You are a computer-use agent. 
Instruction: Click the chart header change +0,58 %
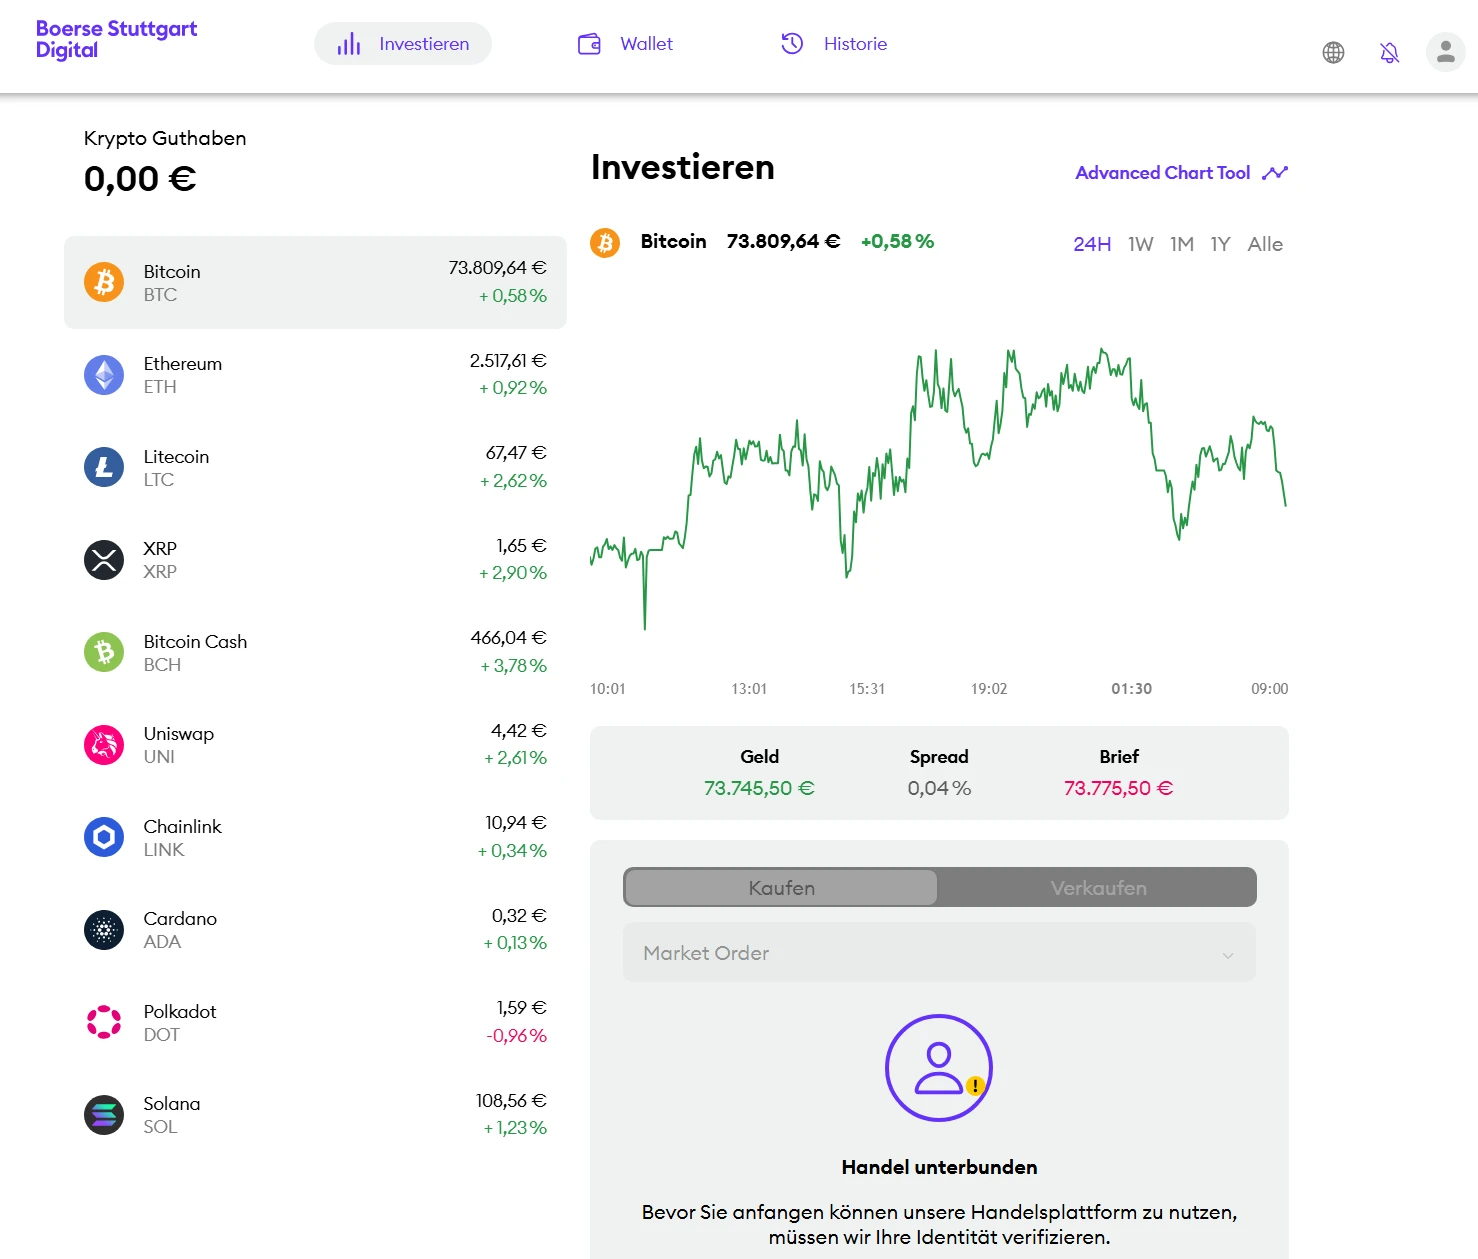(897, 241)
